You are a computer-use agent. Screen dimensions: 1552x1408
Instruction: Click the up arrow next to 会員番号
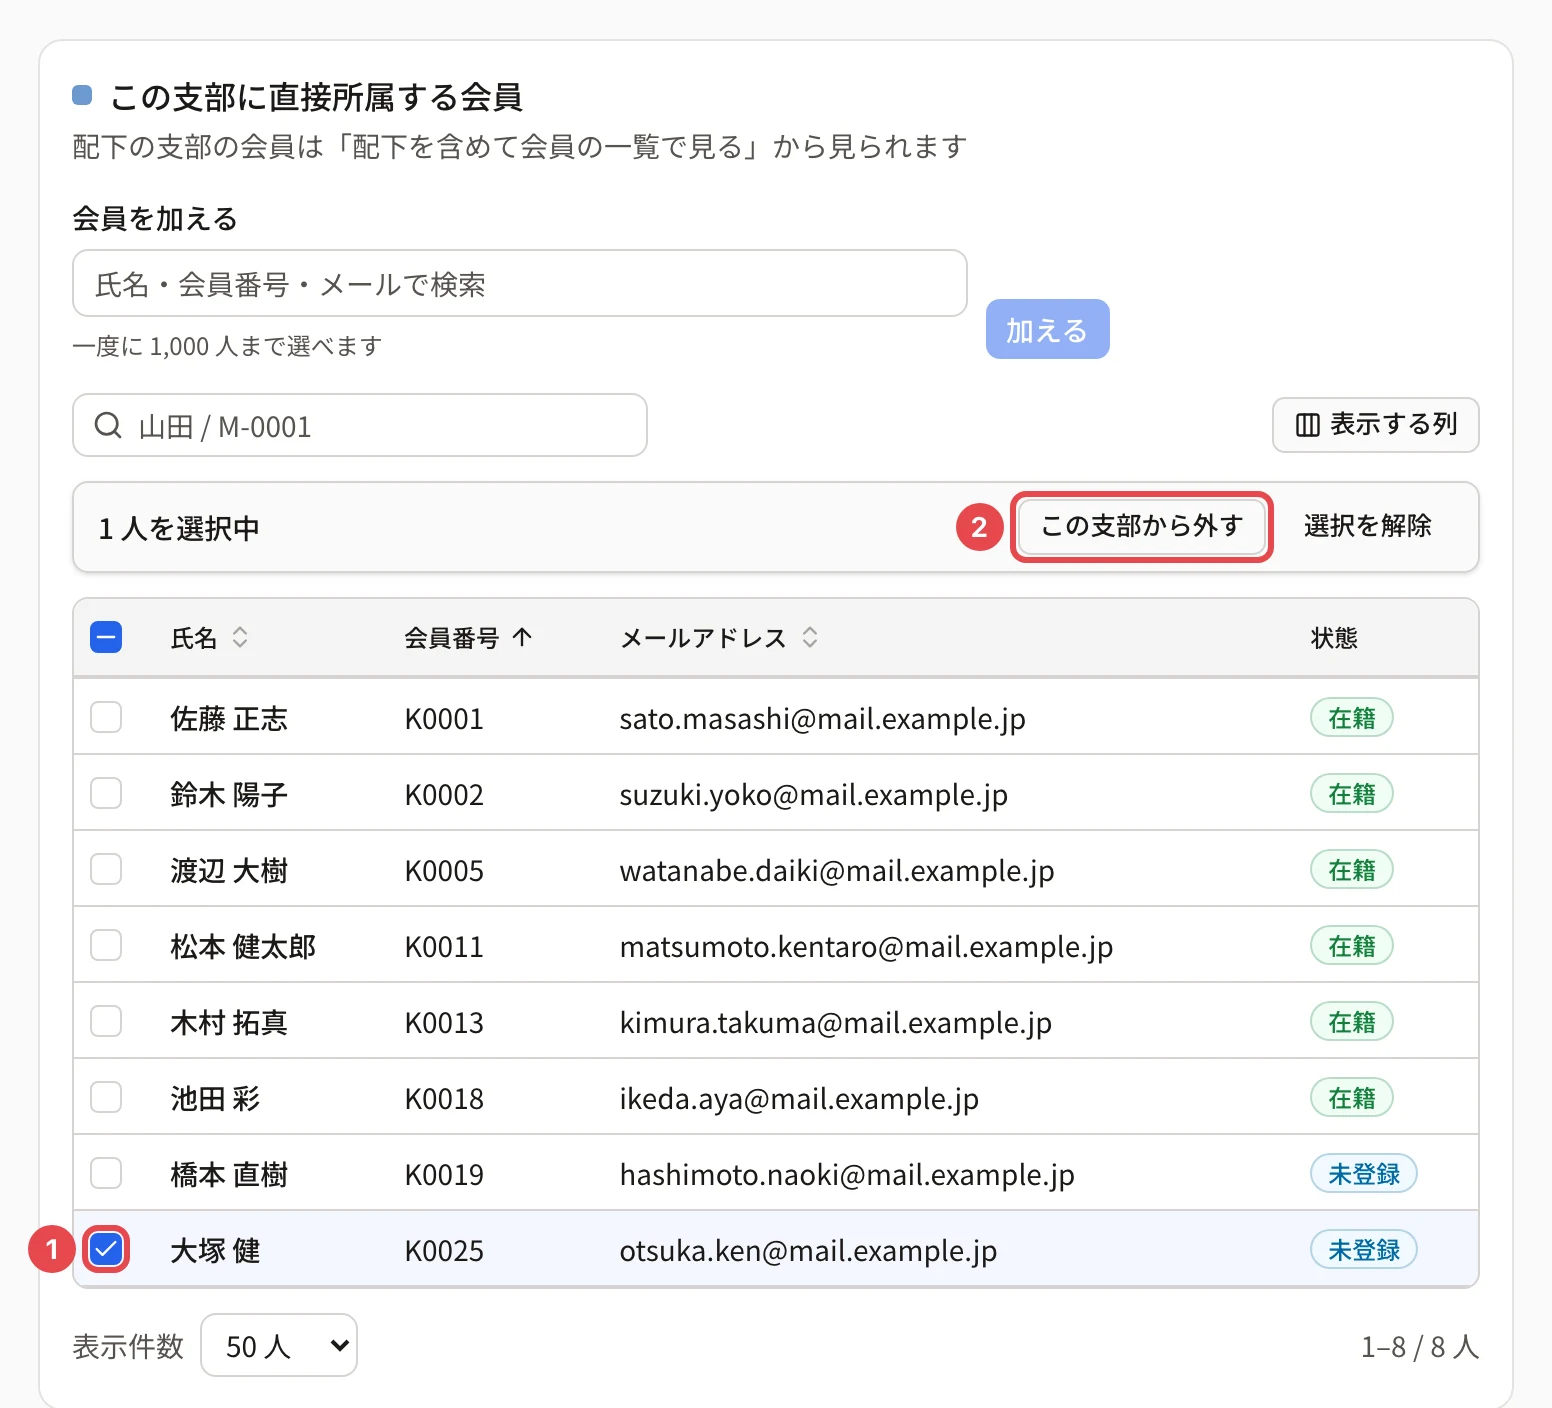tap(522, 637)
